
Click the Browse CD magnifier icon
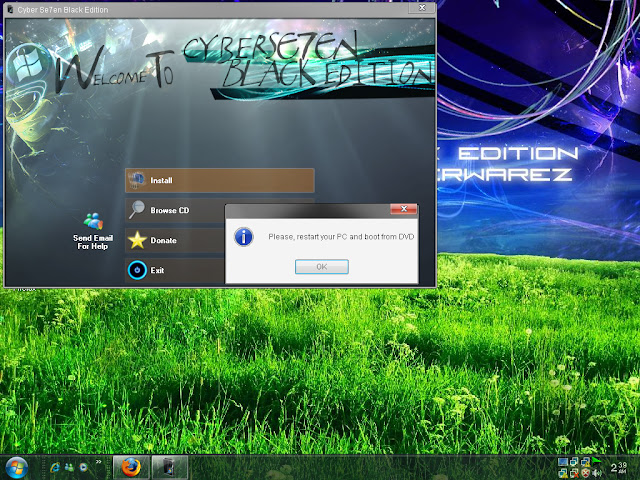click(x=137, y=210)
